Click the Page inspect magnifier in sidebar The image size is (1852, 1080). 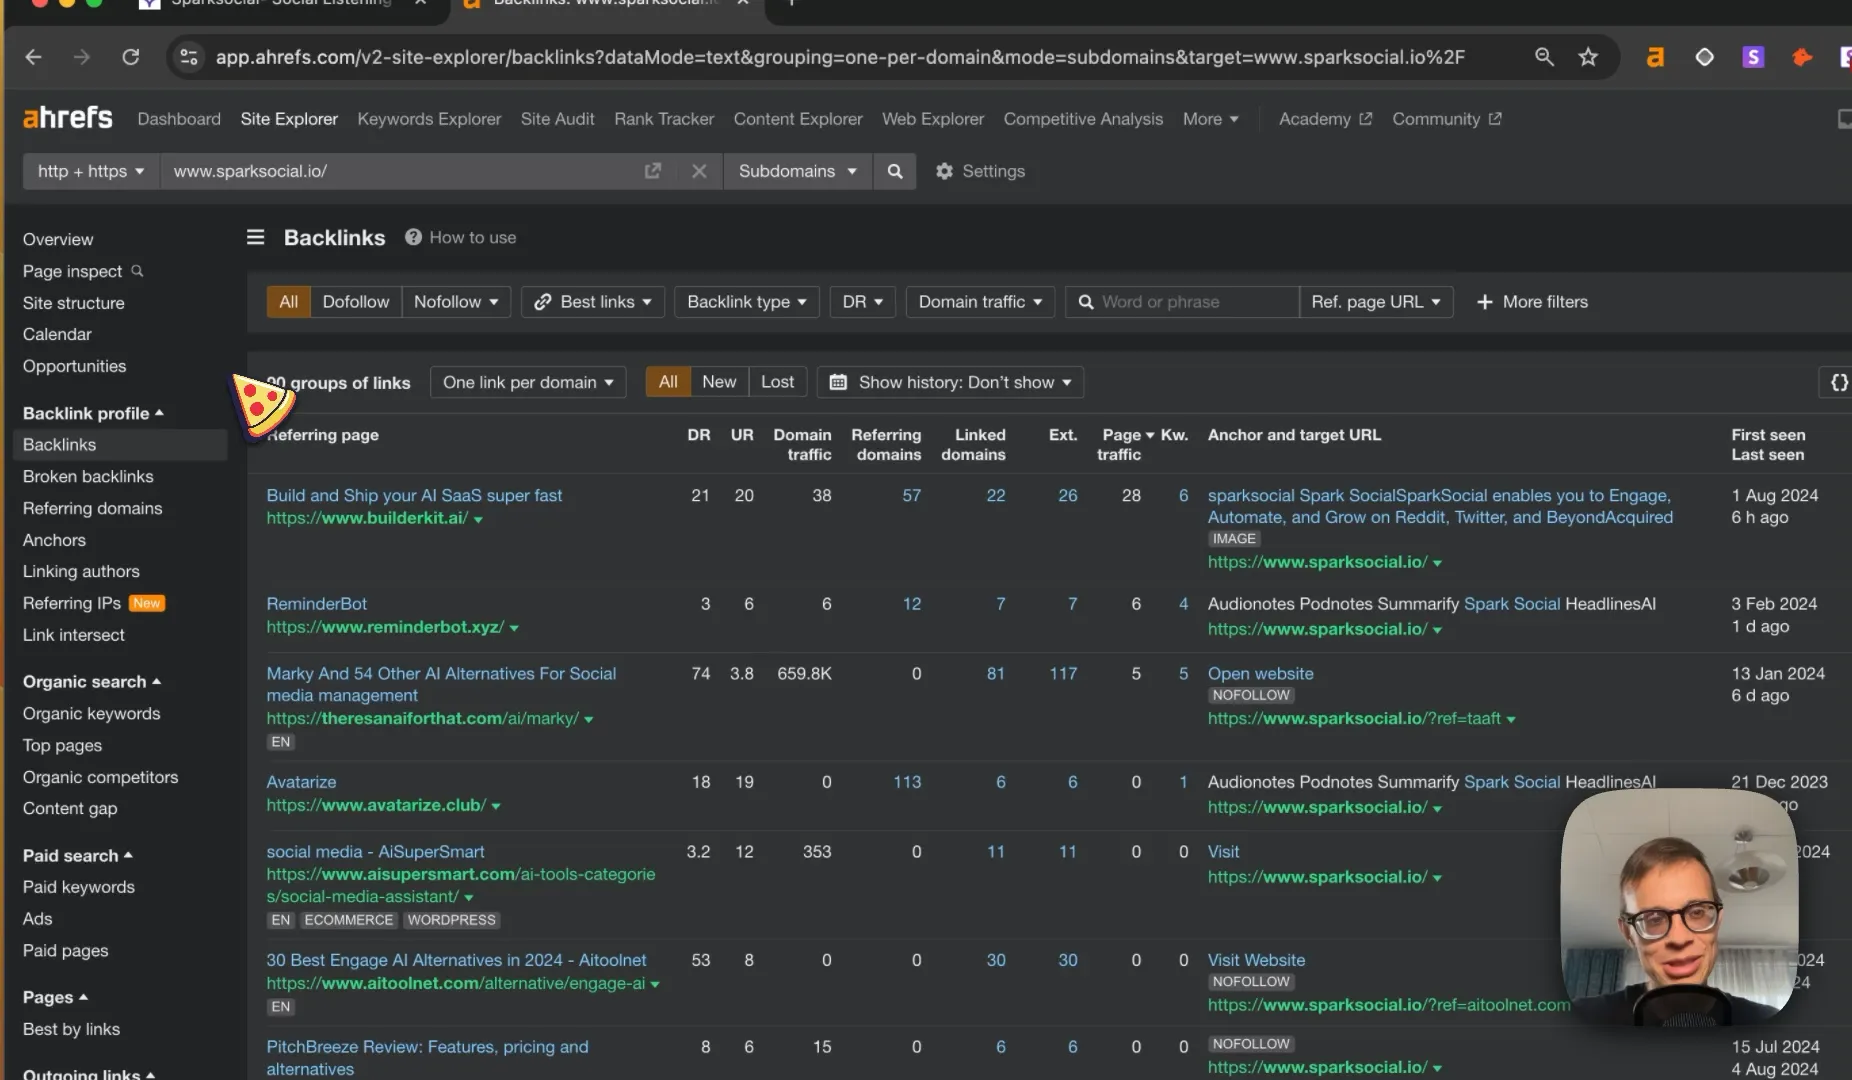click(x=137, y=271)
